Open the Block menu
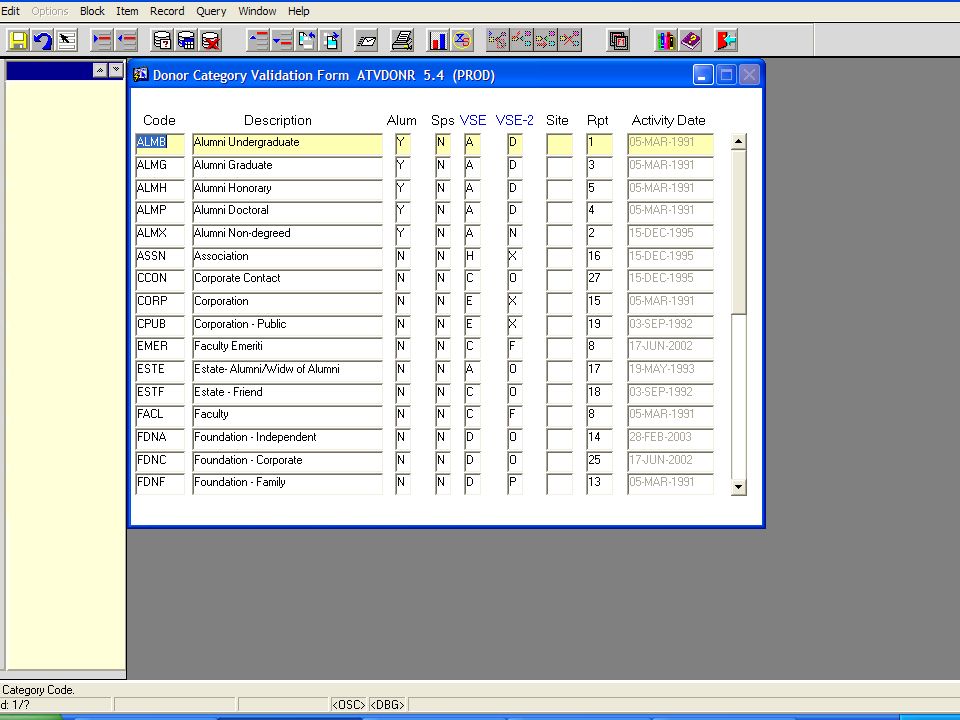 [92, 11]
